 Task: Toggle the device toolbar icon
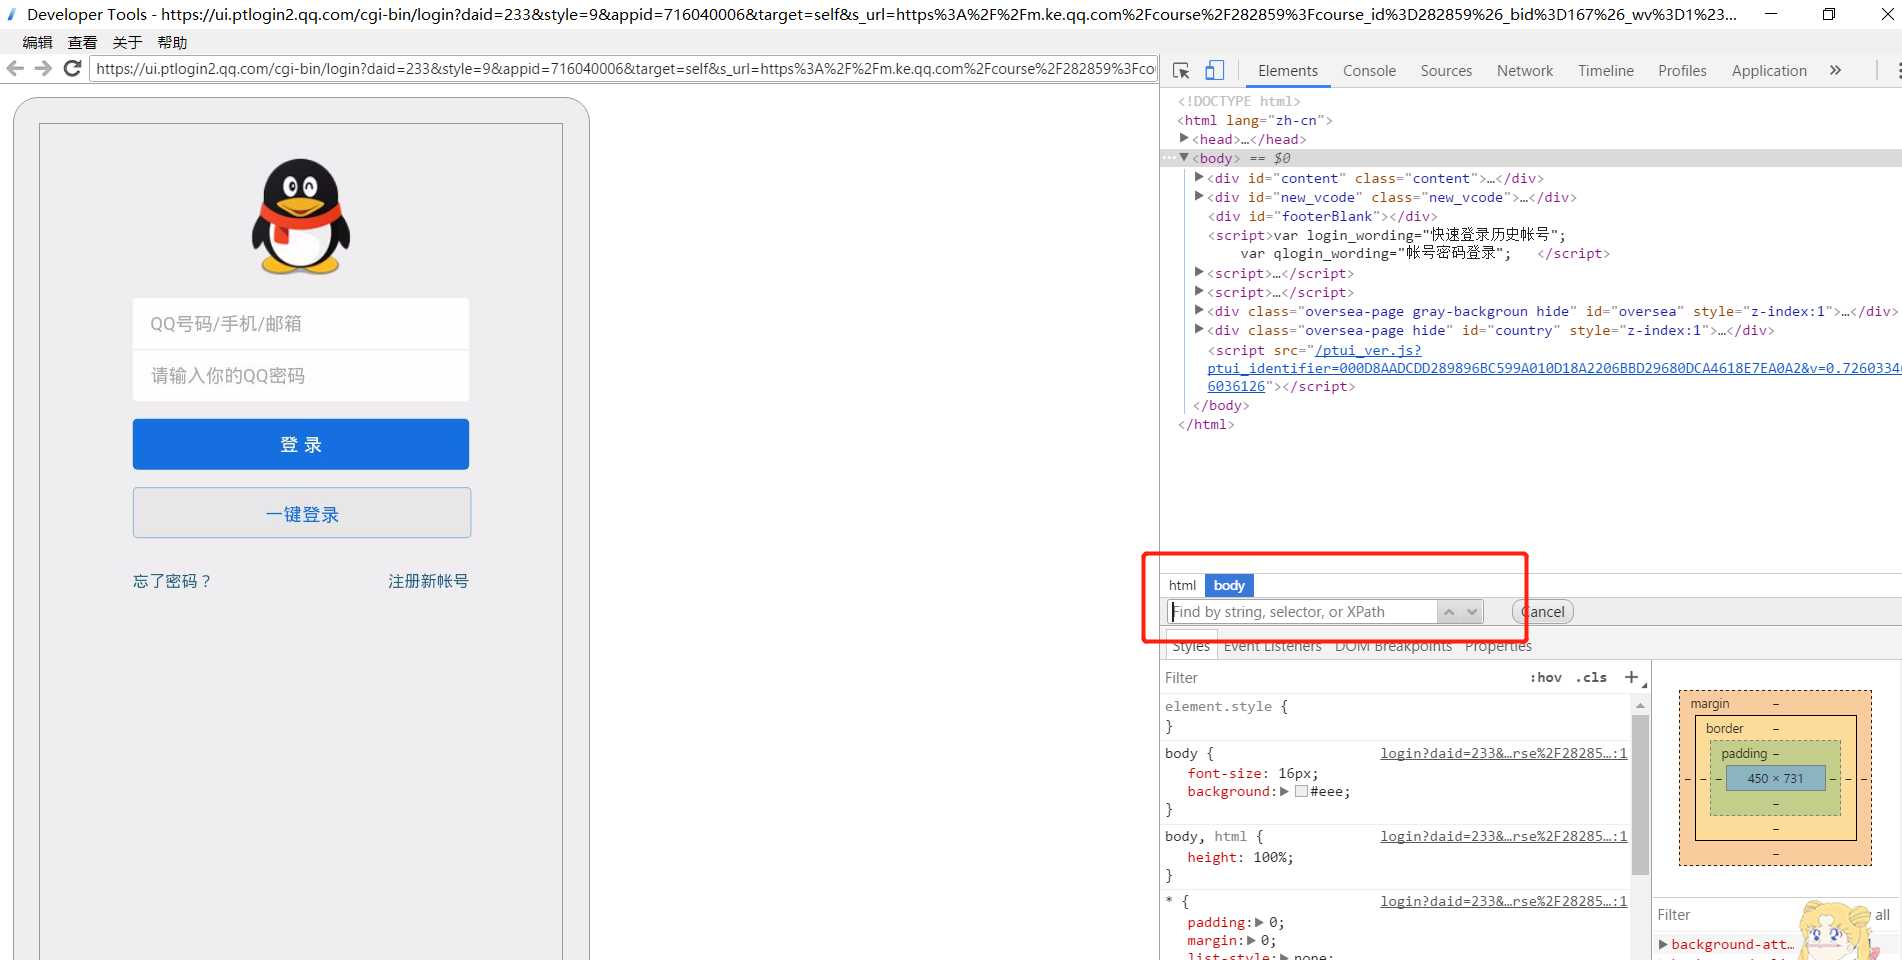(1214, 70)
